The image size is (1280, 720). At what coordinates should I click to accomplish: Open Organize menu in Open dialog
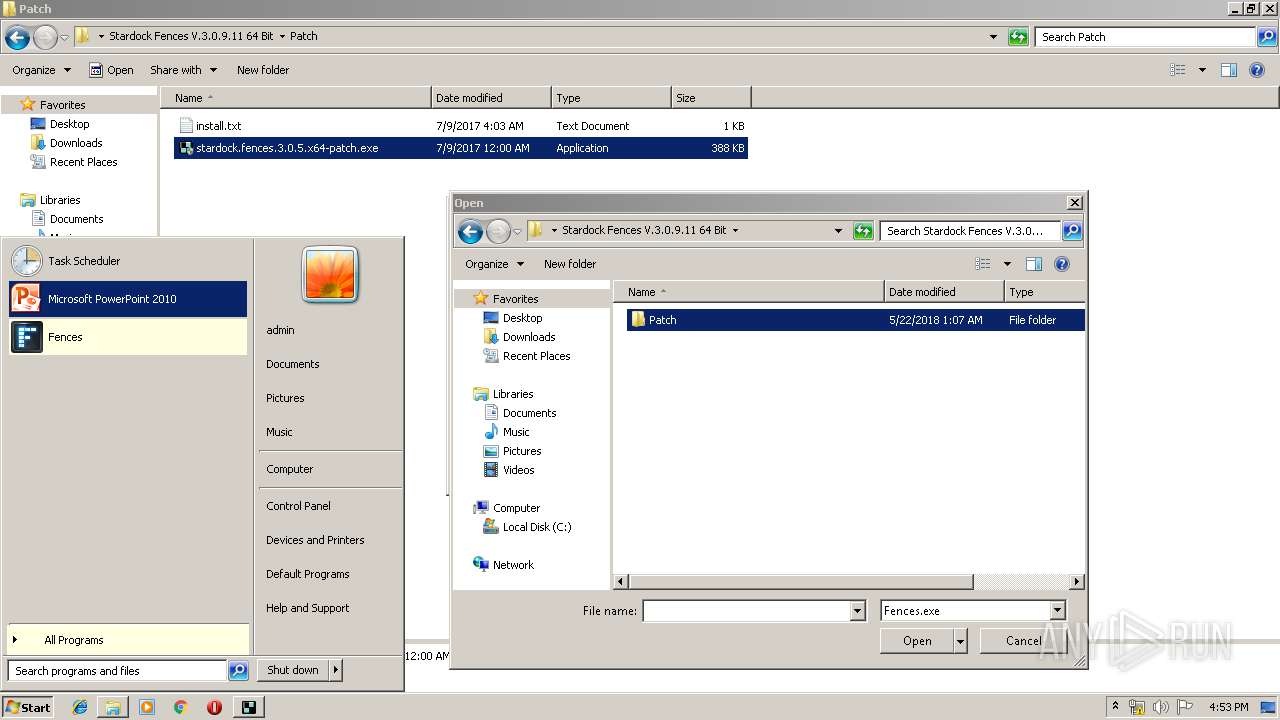coord(495,264)
